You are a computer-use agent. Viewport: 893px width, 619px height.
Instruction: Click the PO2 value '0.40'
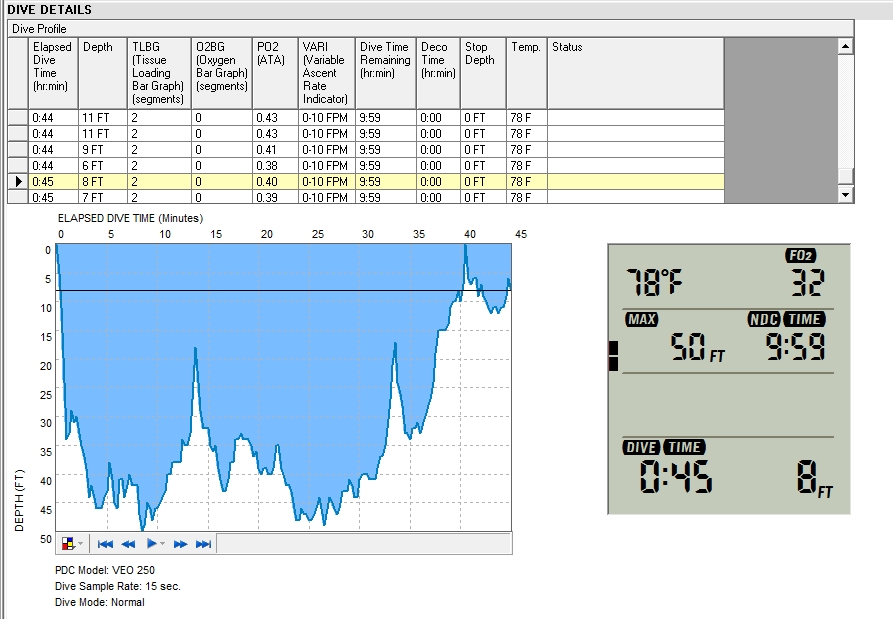pos(275,182)
